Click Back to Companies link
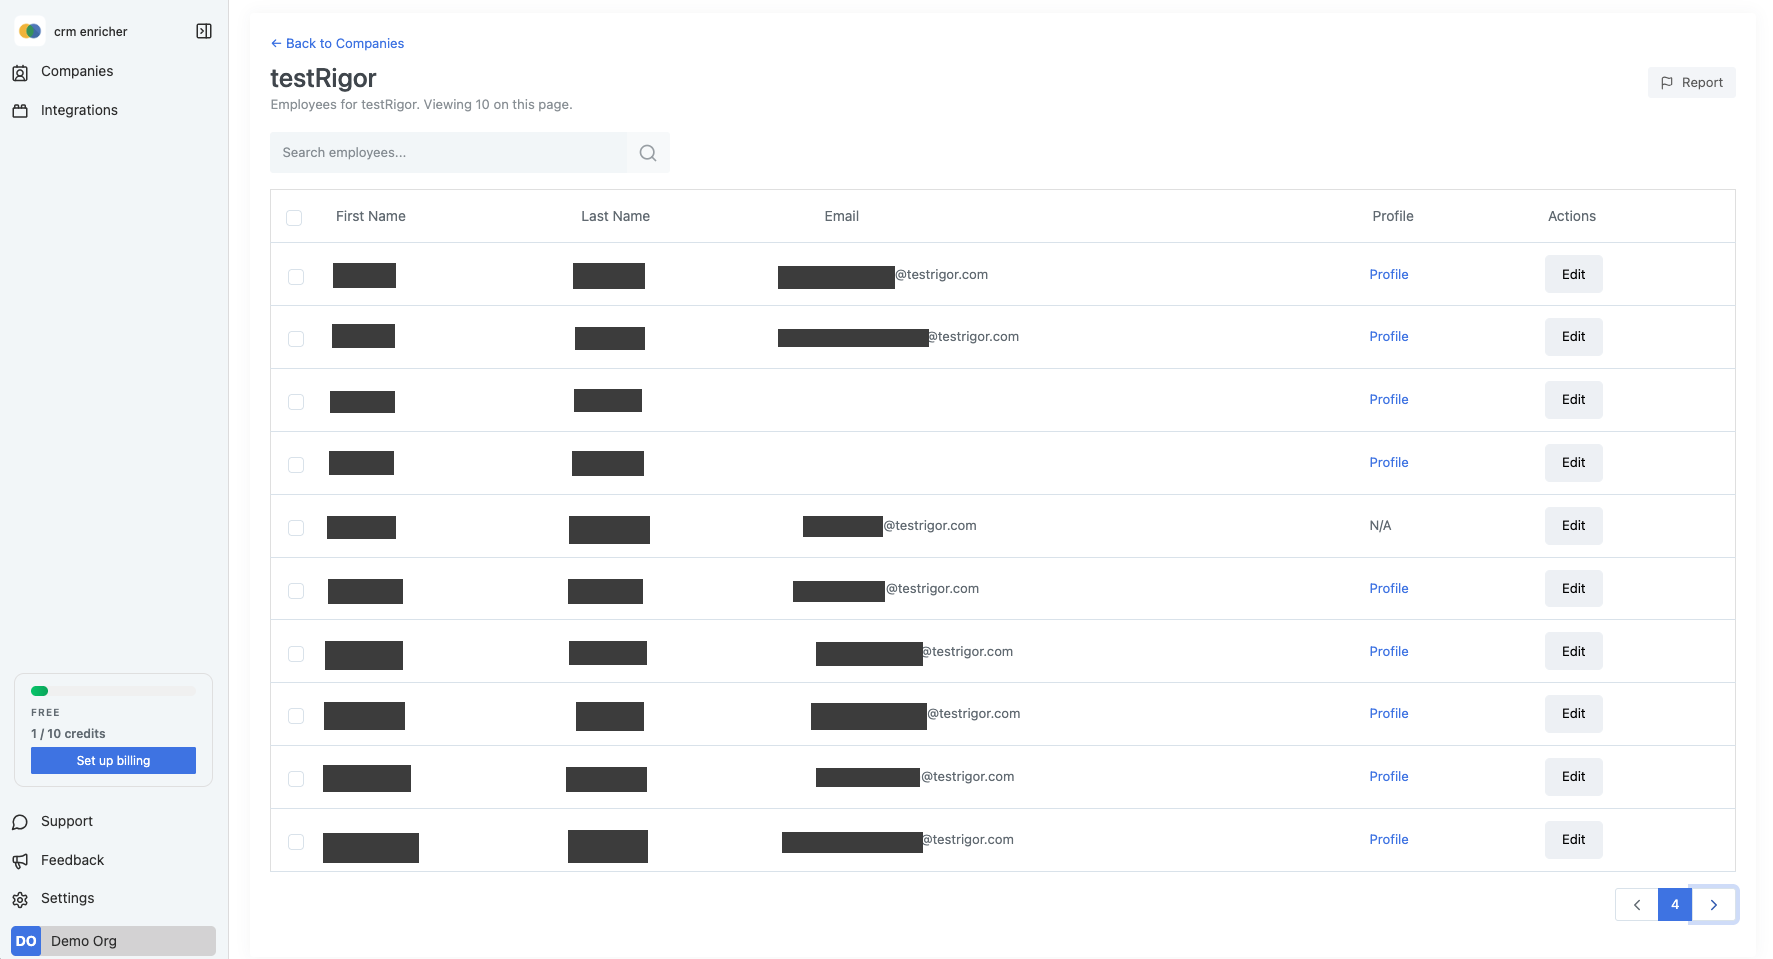 tap(338, 44)
